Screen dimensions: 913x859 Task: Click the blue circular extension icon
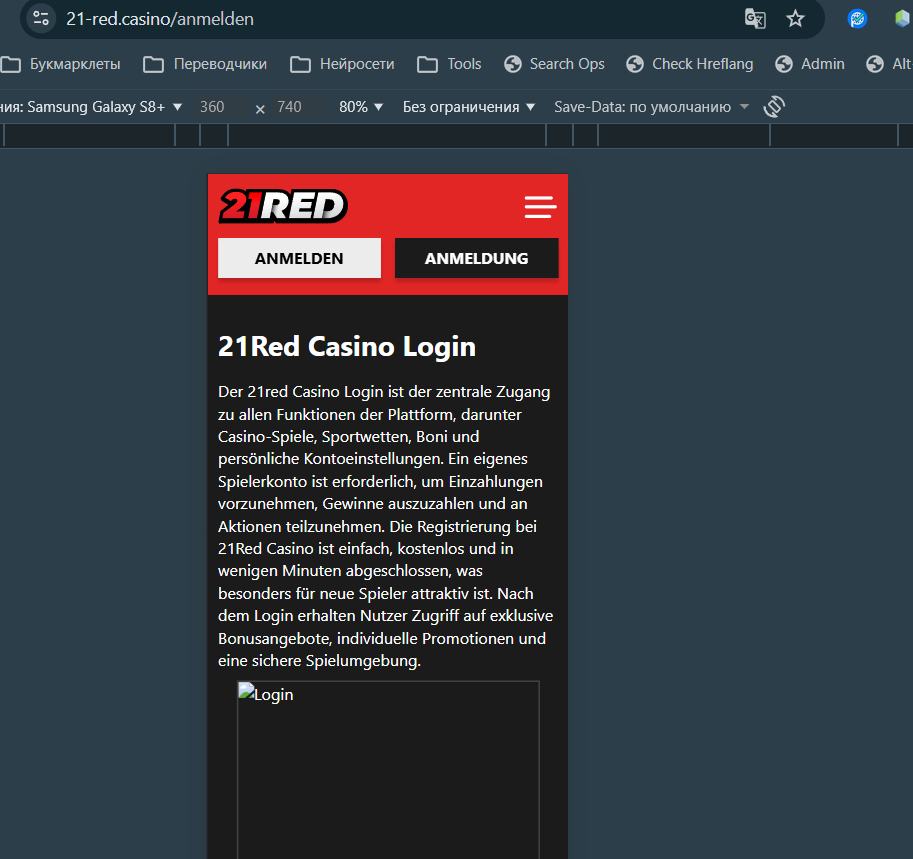point(857,19)
